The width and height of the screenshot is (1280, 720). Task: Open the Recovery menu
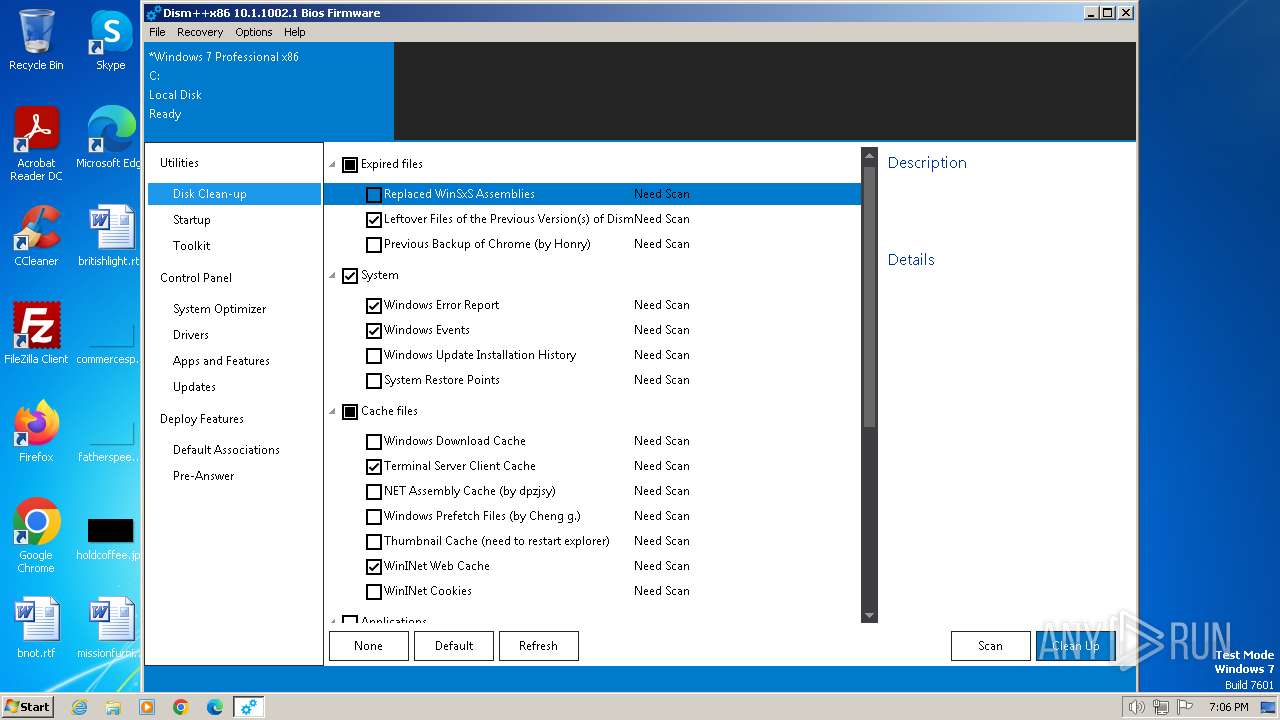point(200,32)
